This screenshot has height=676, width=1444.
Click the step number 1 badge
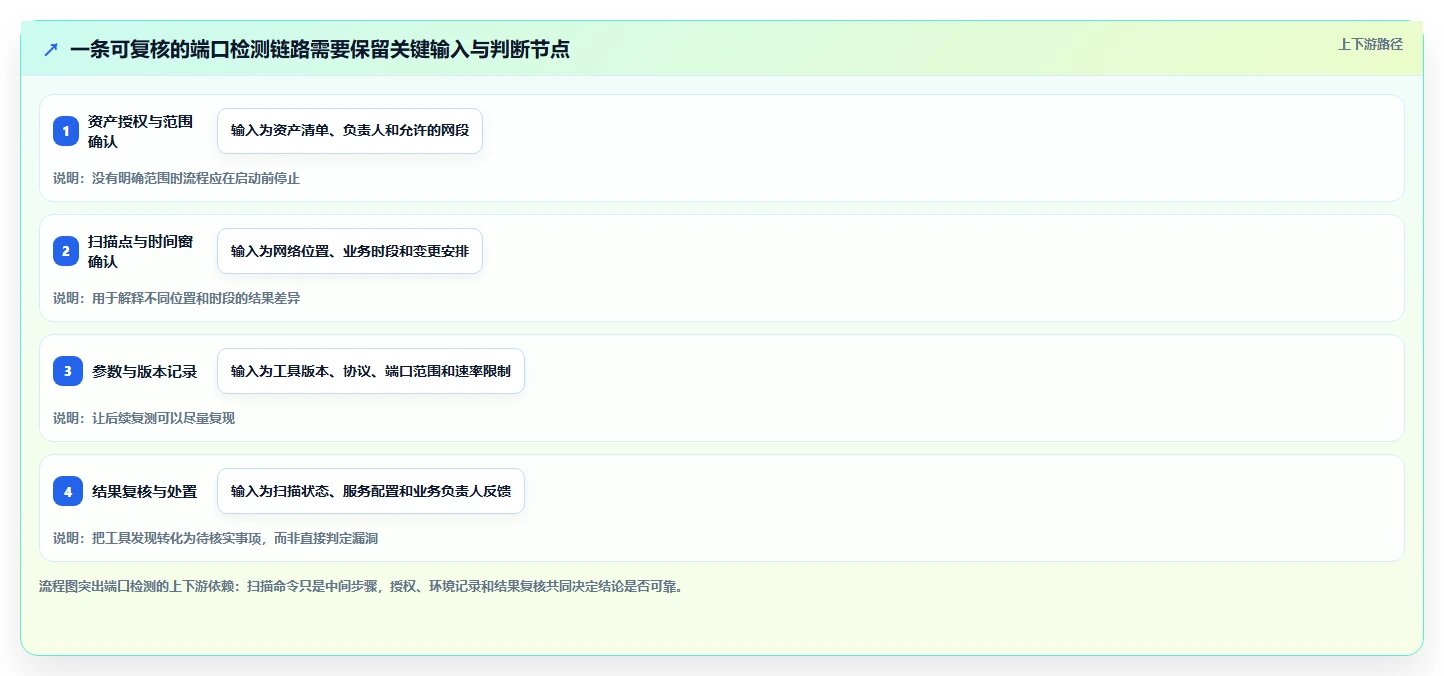(x=66, y=131)
